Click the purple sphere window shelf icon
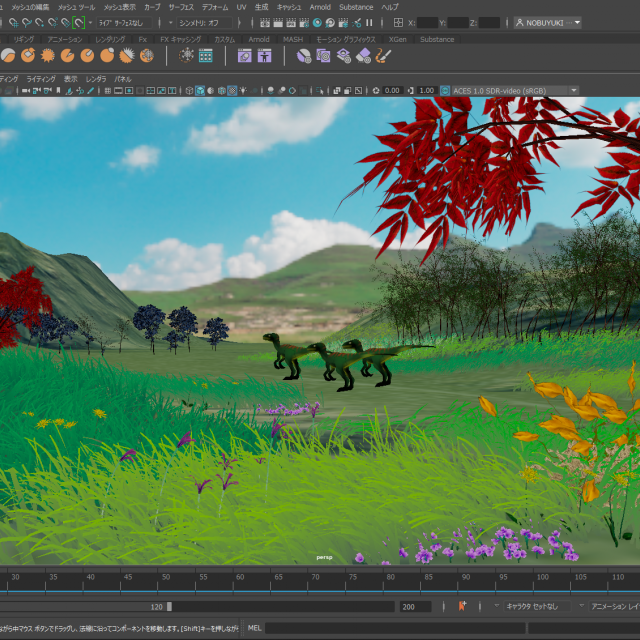This screenshot has width=640, height=640. [x=245, y=56]
